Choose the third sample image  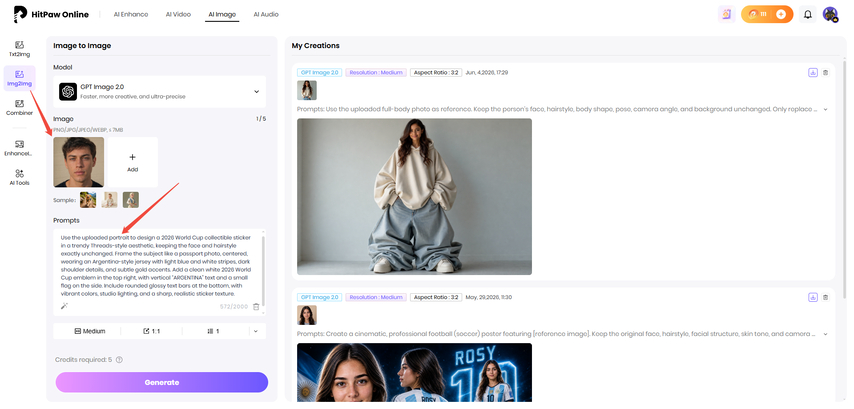coord(131,200)
